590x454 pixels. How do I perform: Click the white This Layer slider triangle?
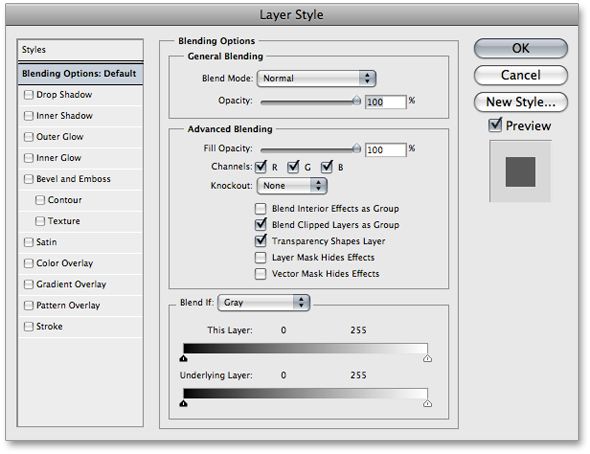427,358
